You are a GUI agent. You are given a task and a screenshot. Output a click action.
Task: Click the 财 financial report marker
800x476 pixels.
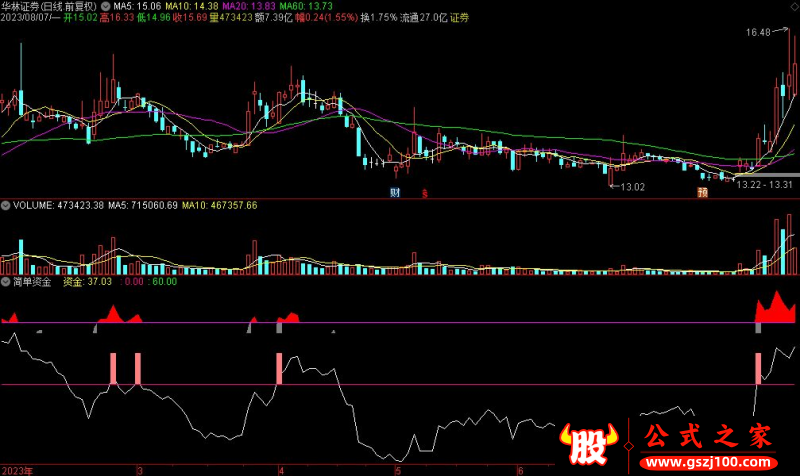395,191
